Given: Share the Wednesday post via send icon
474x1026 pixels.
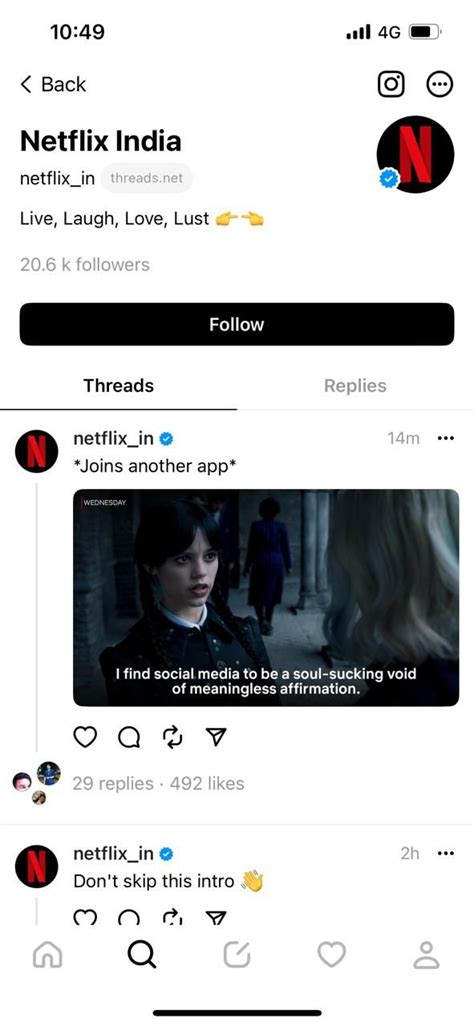Looking at the screenshot, I should (216, 737).
